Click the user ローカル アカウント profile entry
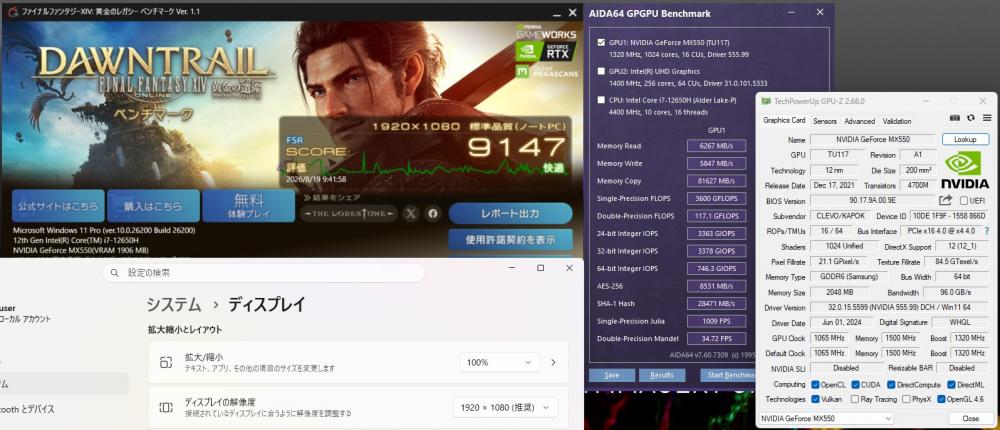This screenshot has width=1000, height=430. [x=26, y=313]
